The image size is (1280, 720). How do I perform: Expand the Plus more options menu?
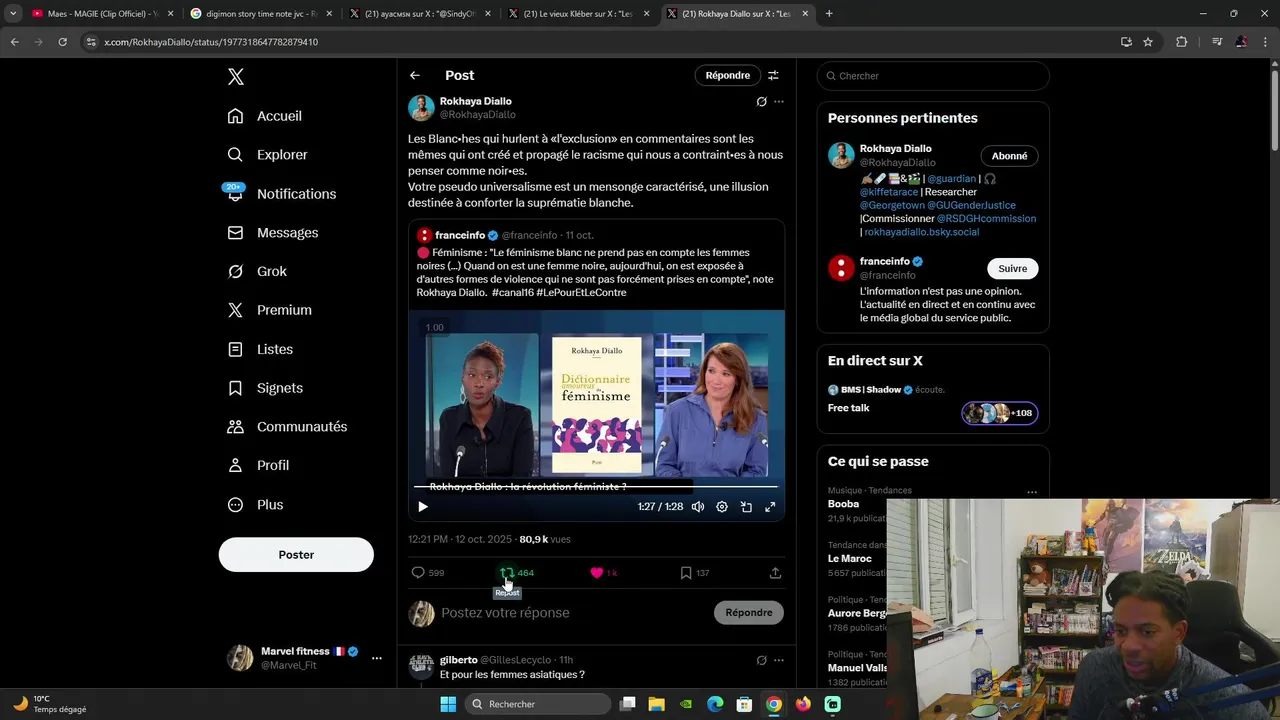click(255, 505)
